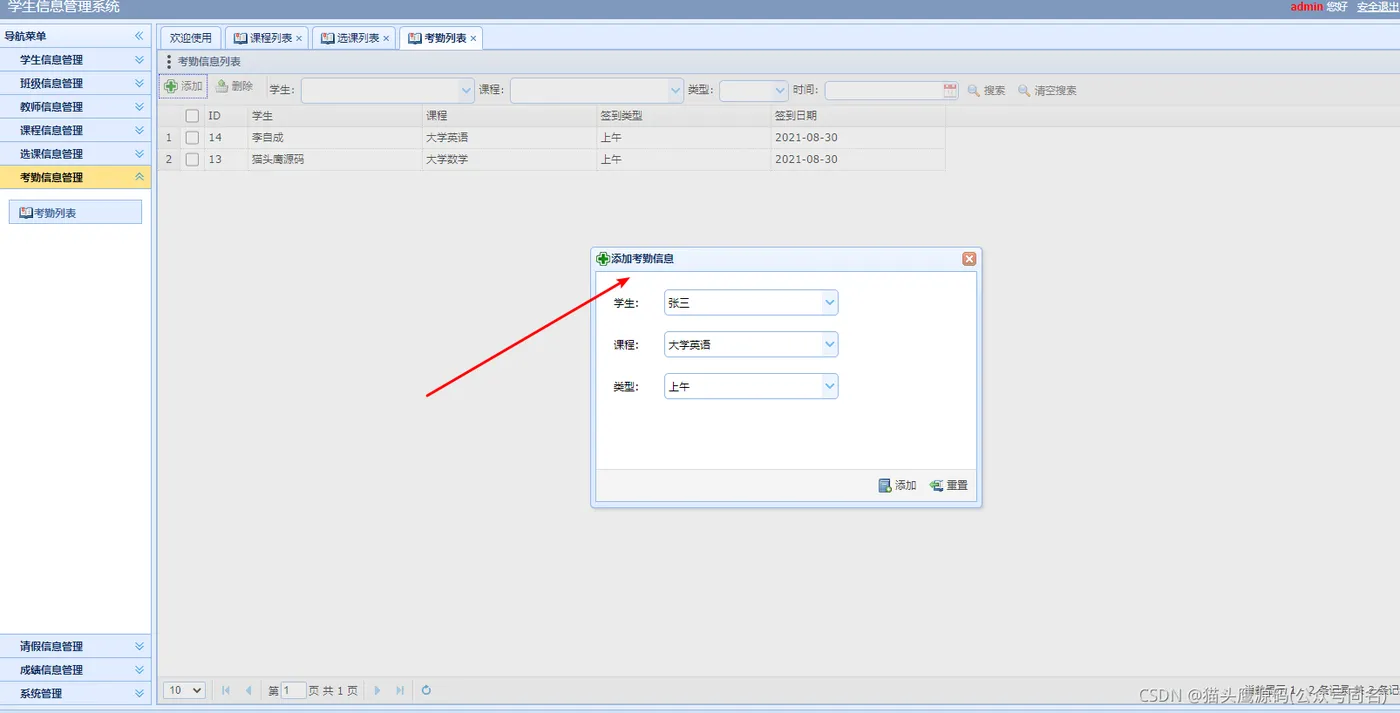Viewport: 1400px width, 713px height.
Task: Expand 成绩信息管理 accordion section
Action: pyautogui.click(x=76, y=670)
